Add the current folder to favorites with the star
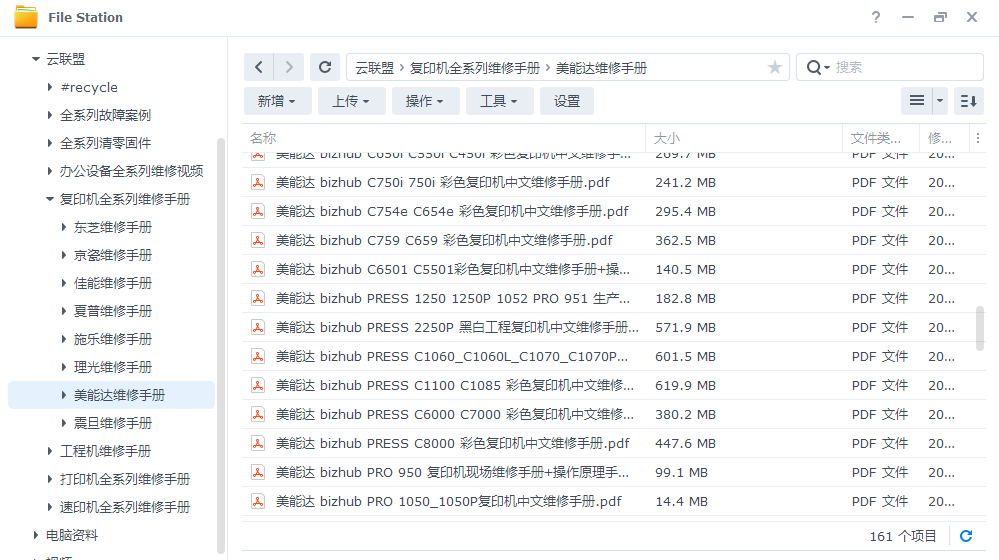This screenshot has width=999, height=560. (x=774, y=68)
